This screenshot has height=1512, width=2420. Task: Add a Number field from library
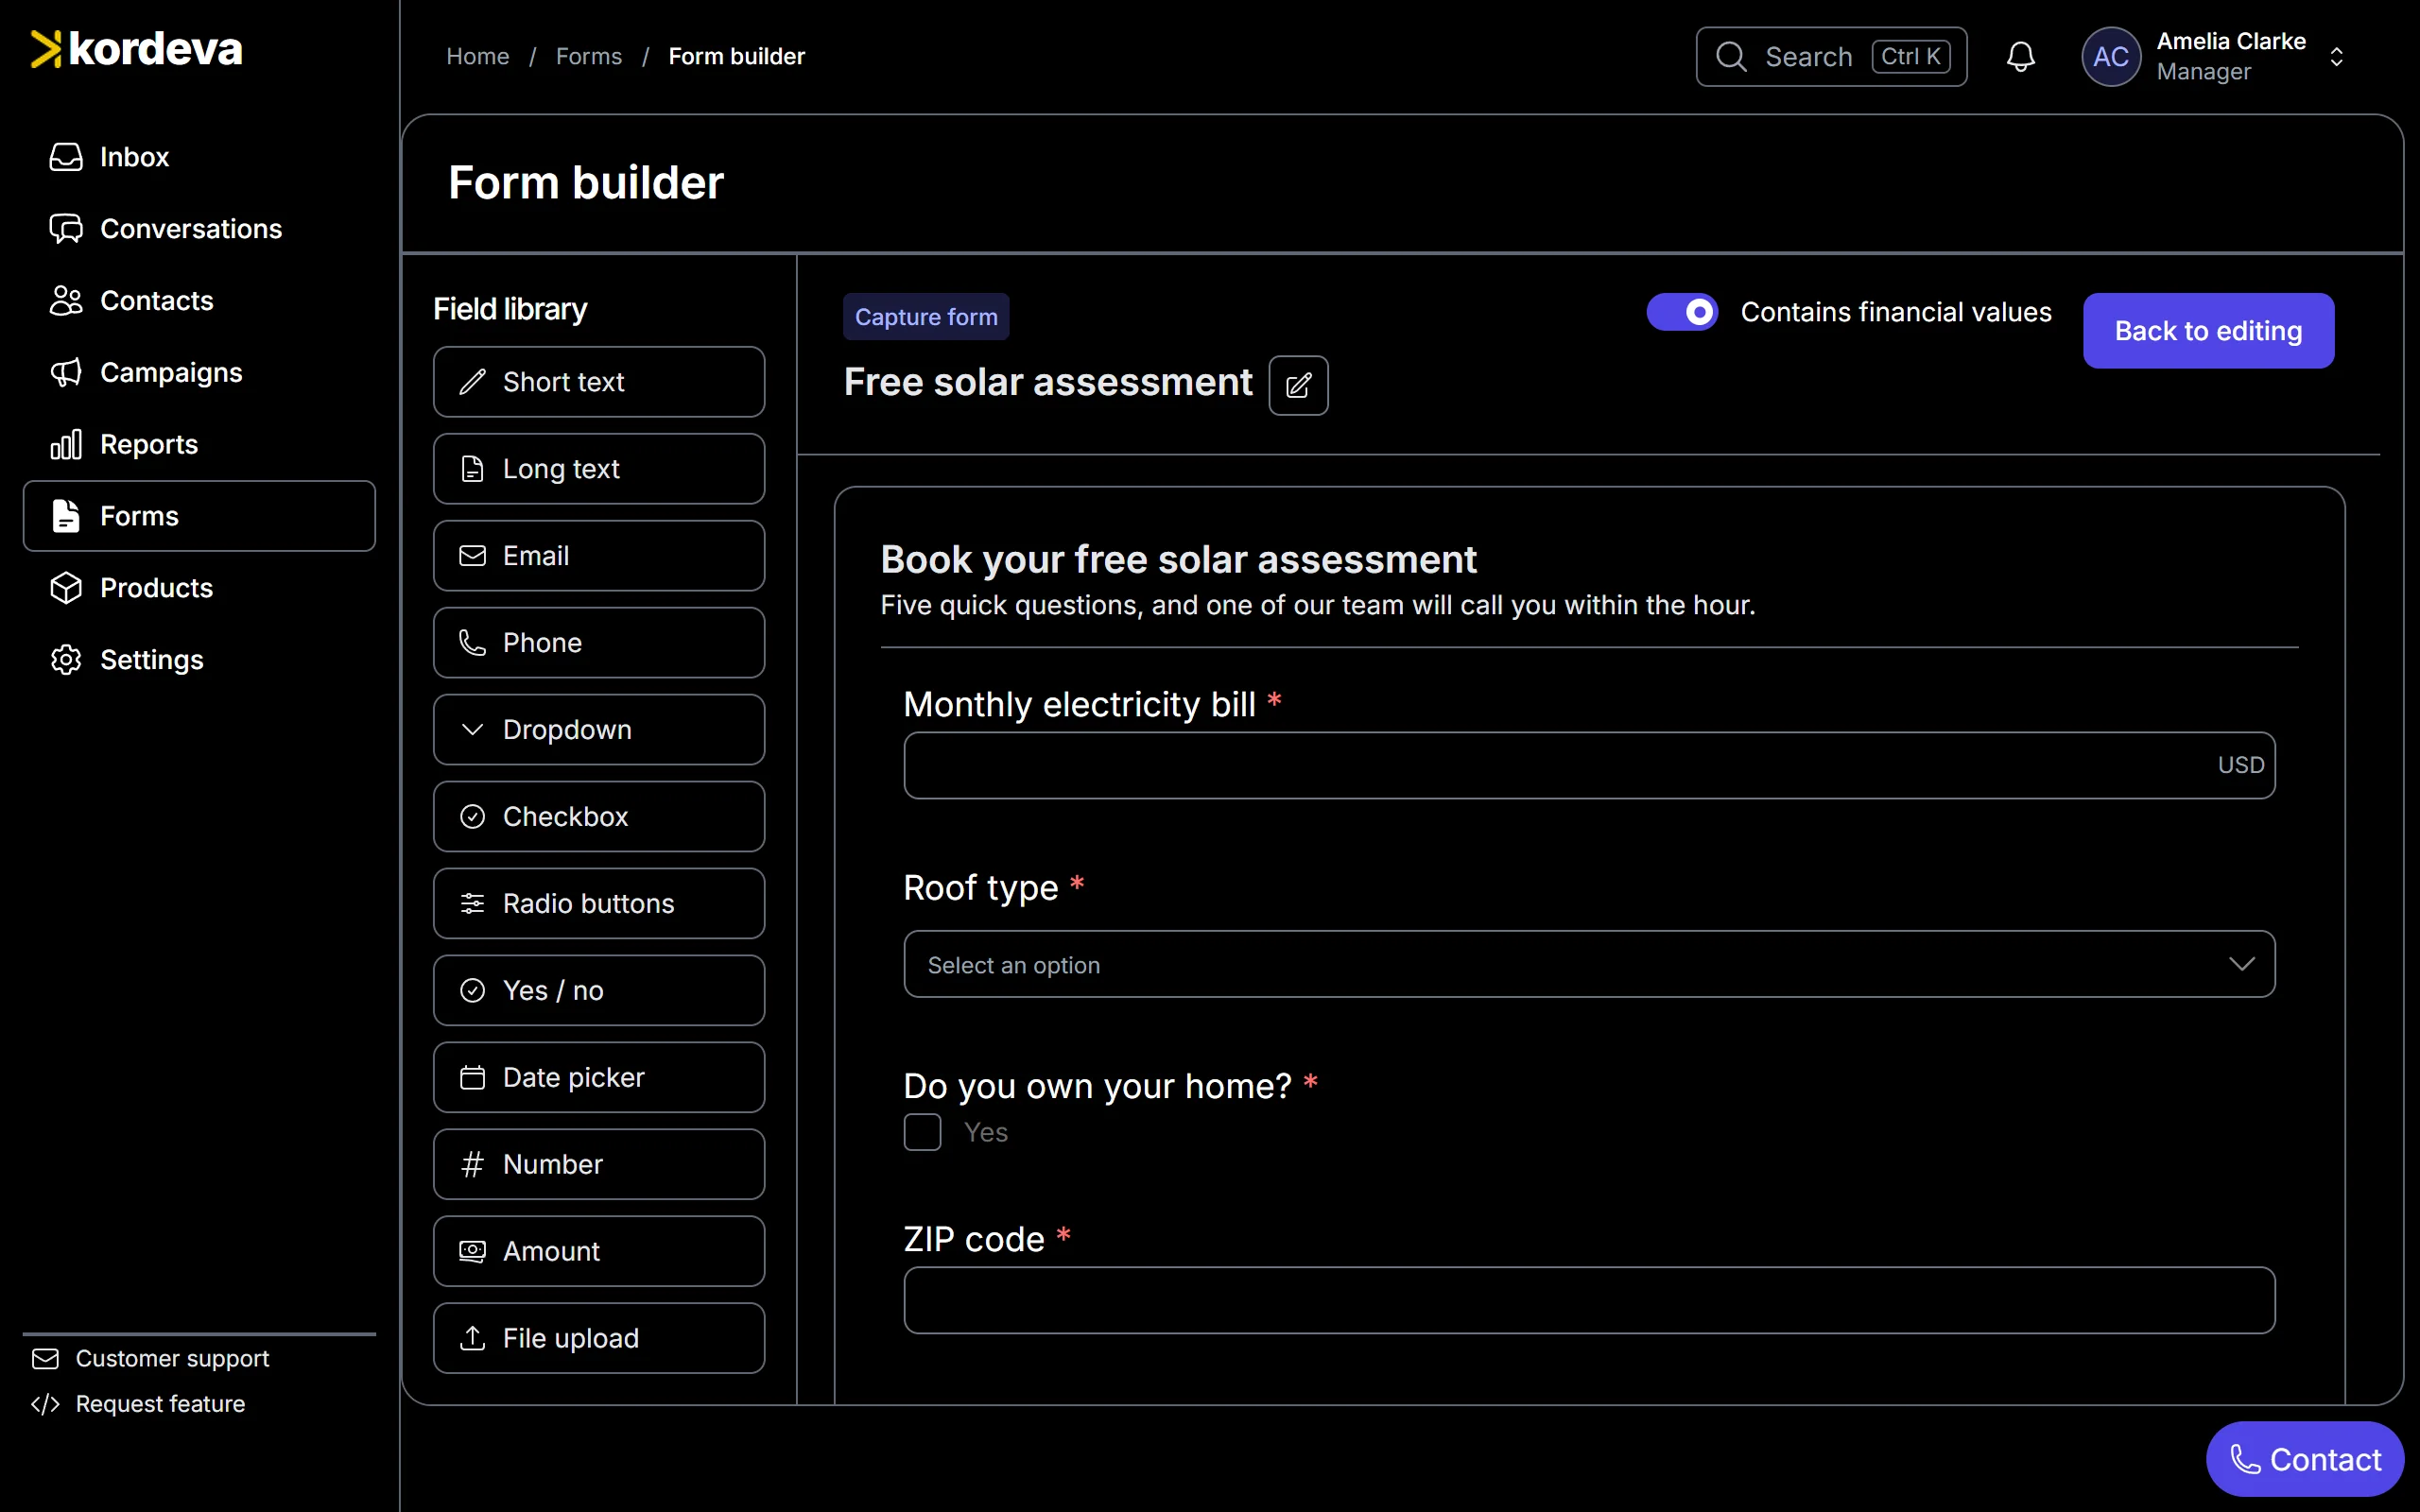[599, 1164]
